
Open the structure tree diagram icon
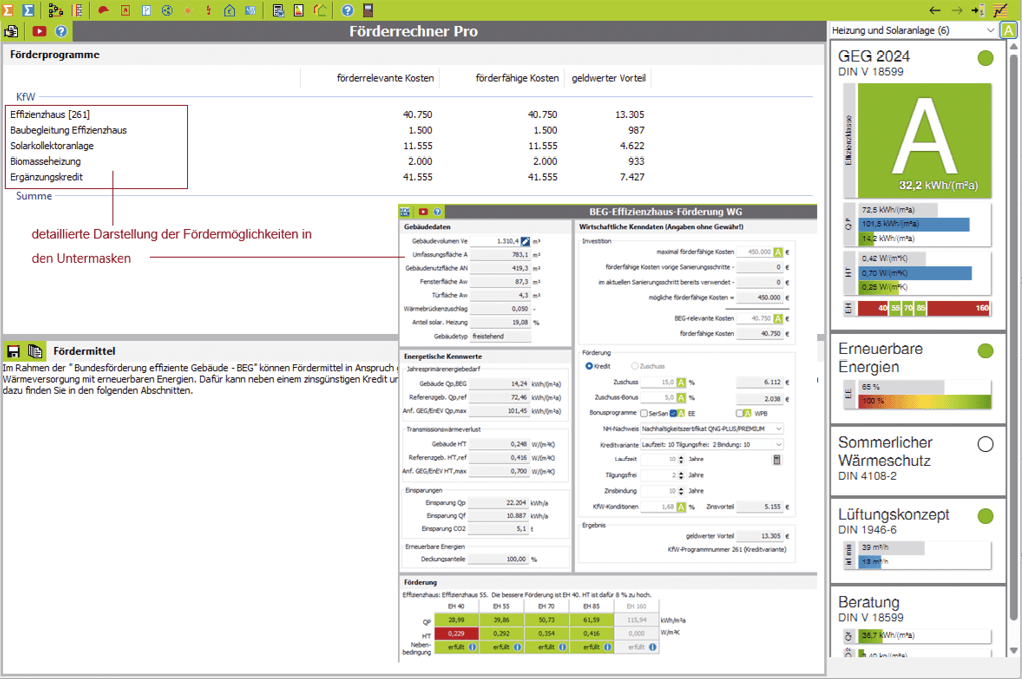click(55, 10)
